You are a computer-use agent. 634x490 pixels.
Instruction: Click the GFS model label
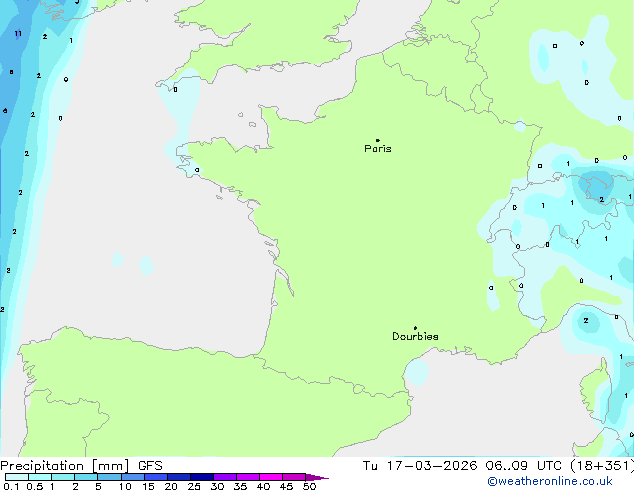point(150,466)
